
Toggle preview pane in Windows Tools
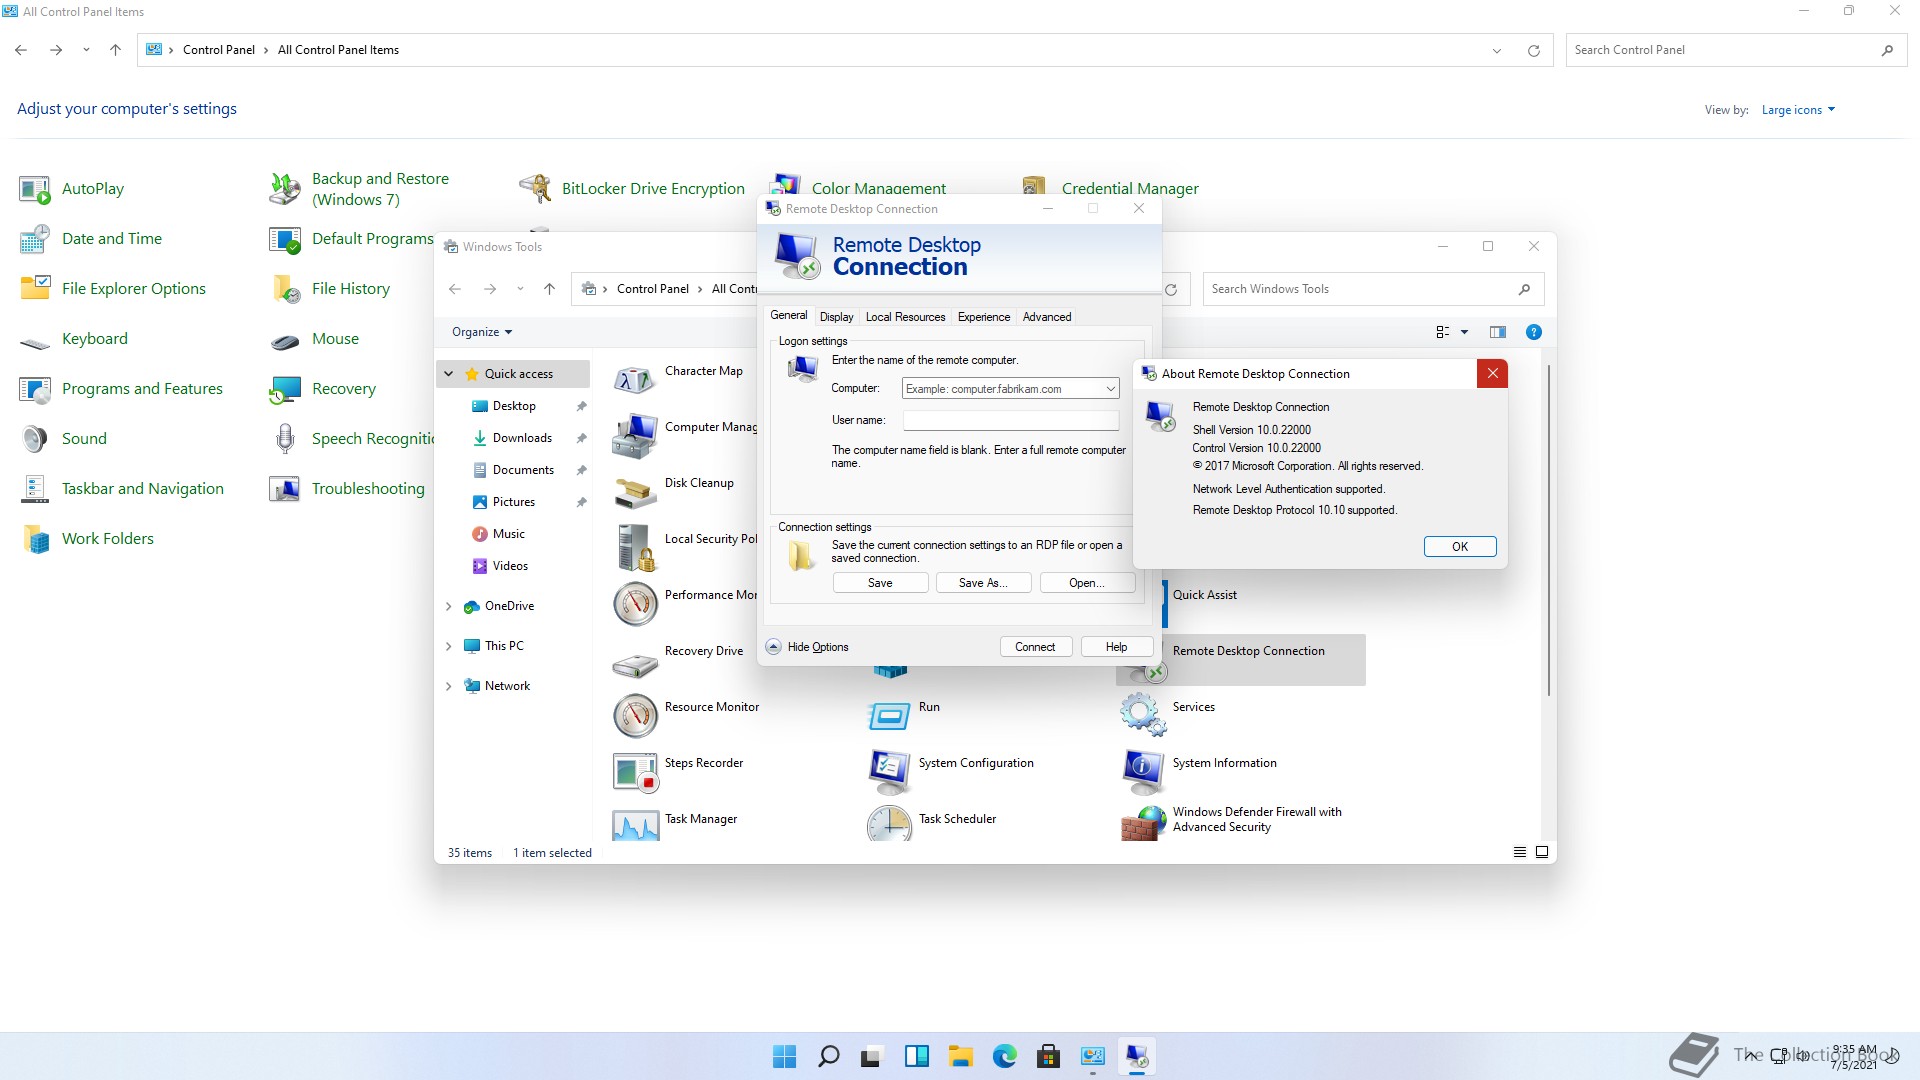[x=1497, y=332]
